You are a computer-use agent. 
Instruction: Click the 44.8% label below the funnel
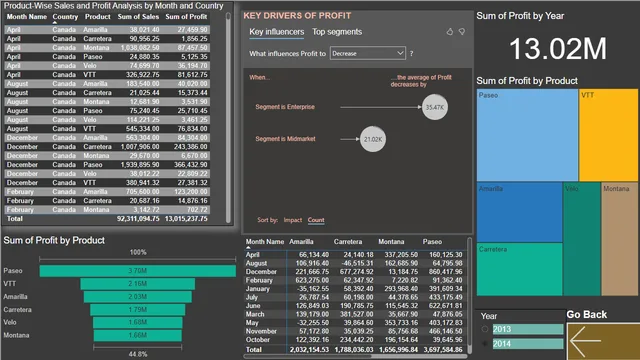pos(138,354)
